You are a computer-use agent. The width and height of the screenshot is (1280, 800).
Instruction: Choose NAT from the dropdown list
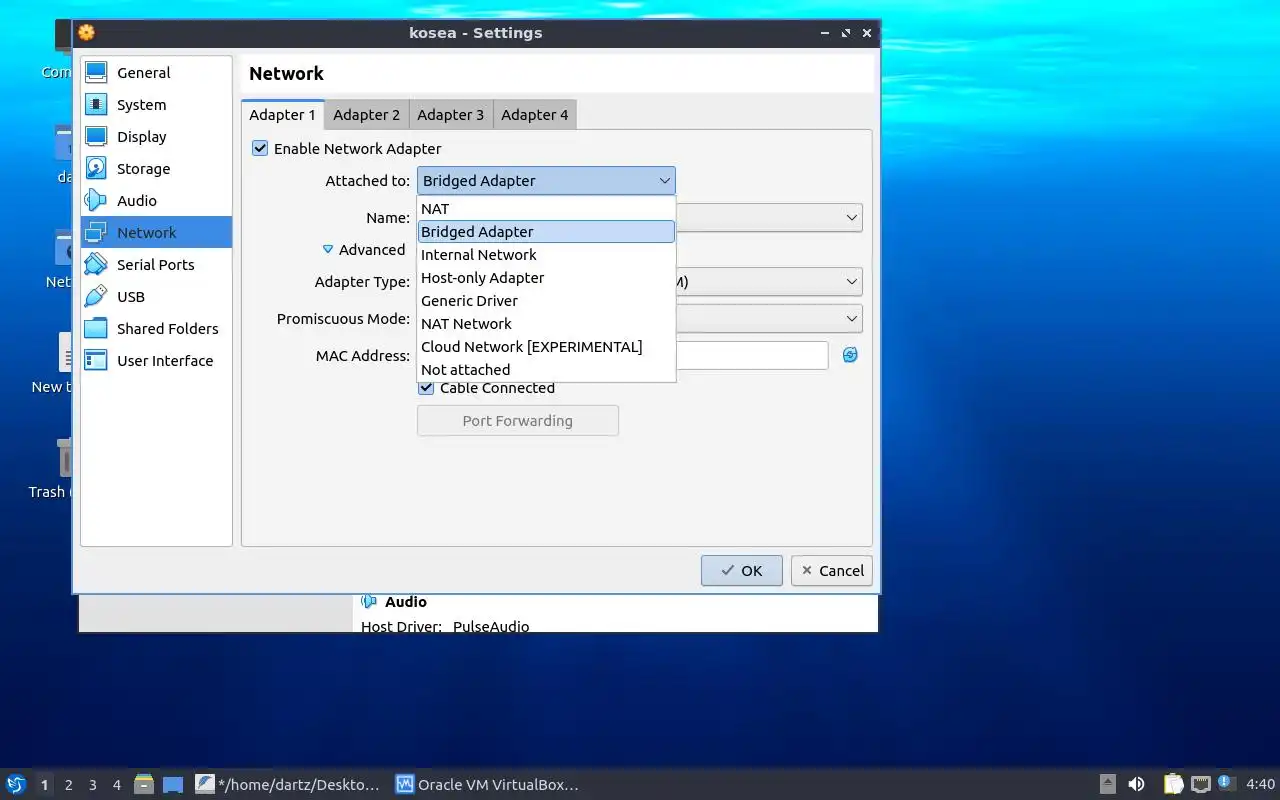(546, 209)
